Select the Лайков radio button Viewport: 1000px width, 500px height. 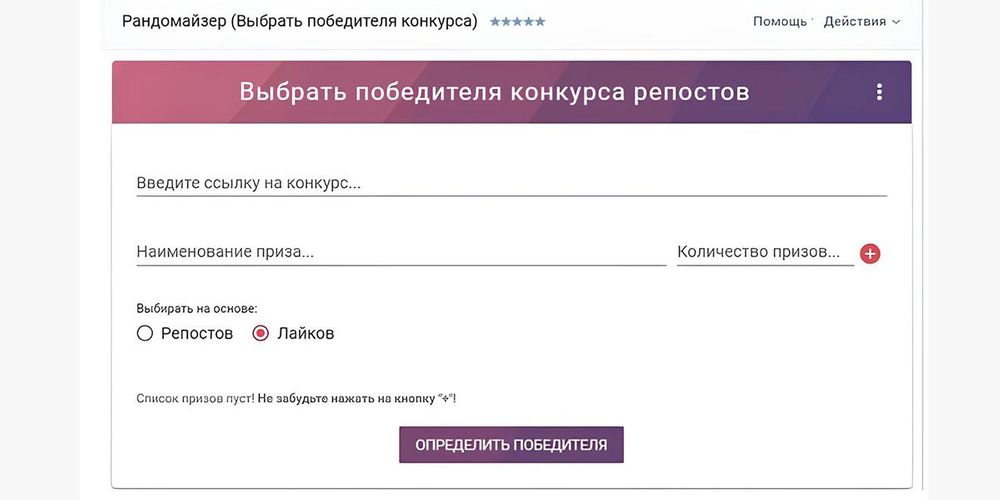point(261,334)
